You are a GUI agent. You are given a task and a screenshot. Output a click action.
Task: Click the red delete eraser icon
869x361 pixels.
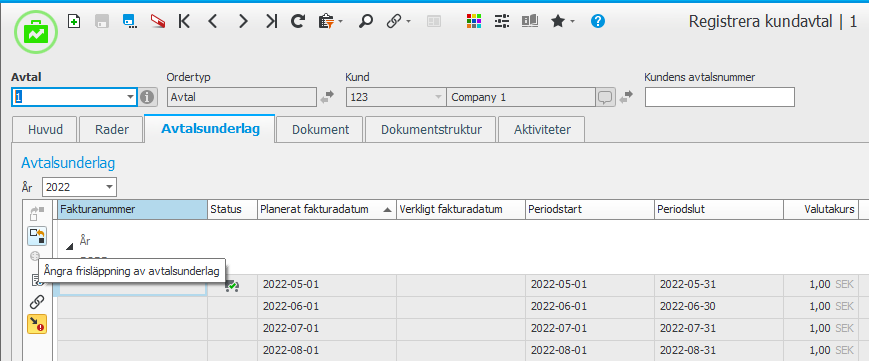coord(158,22)
